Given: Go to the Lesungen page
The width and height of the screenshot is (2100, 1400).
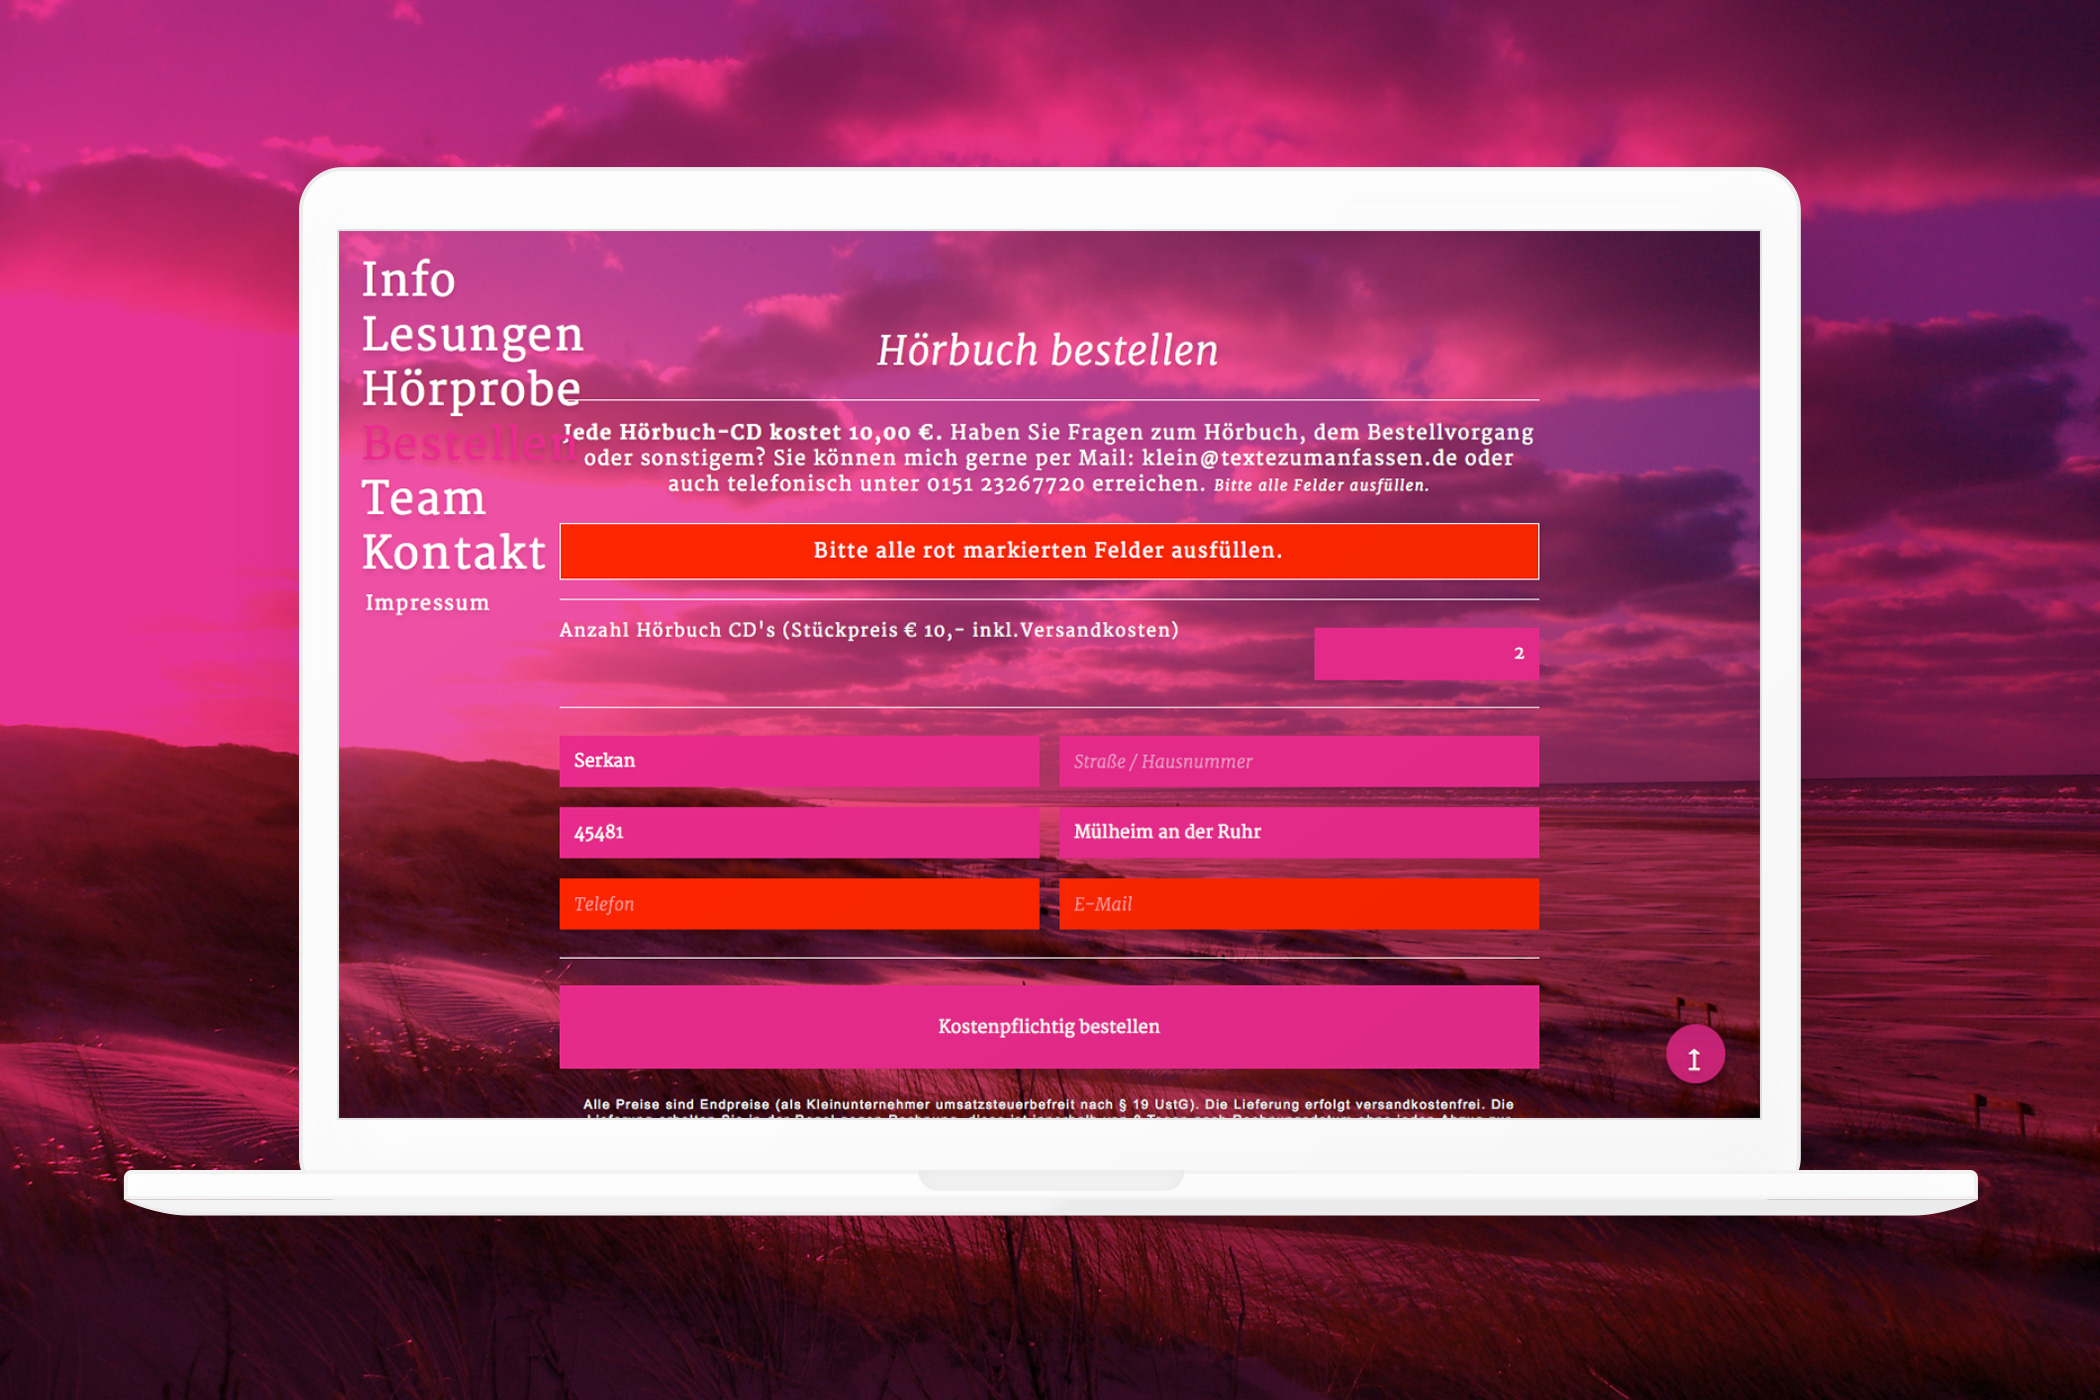Looking at the screenshot, I should pos(472,334).
